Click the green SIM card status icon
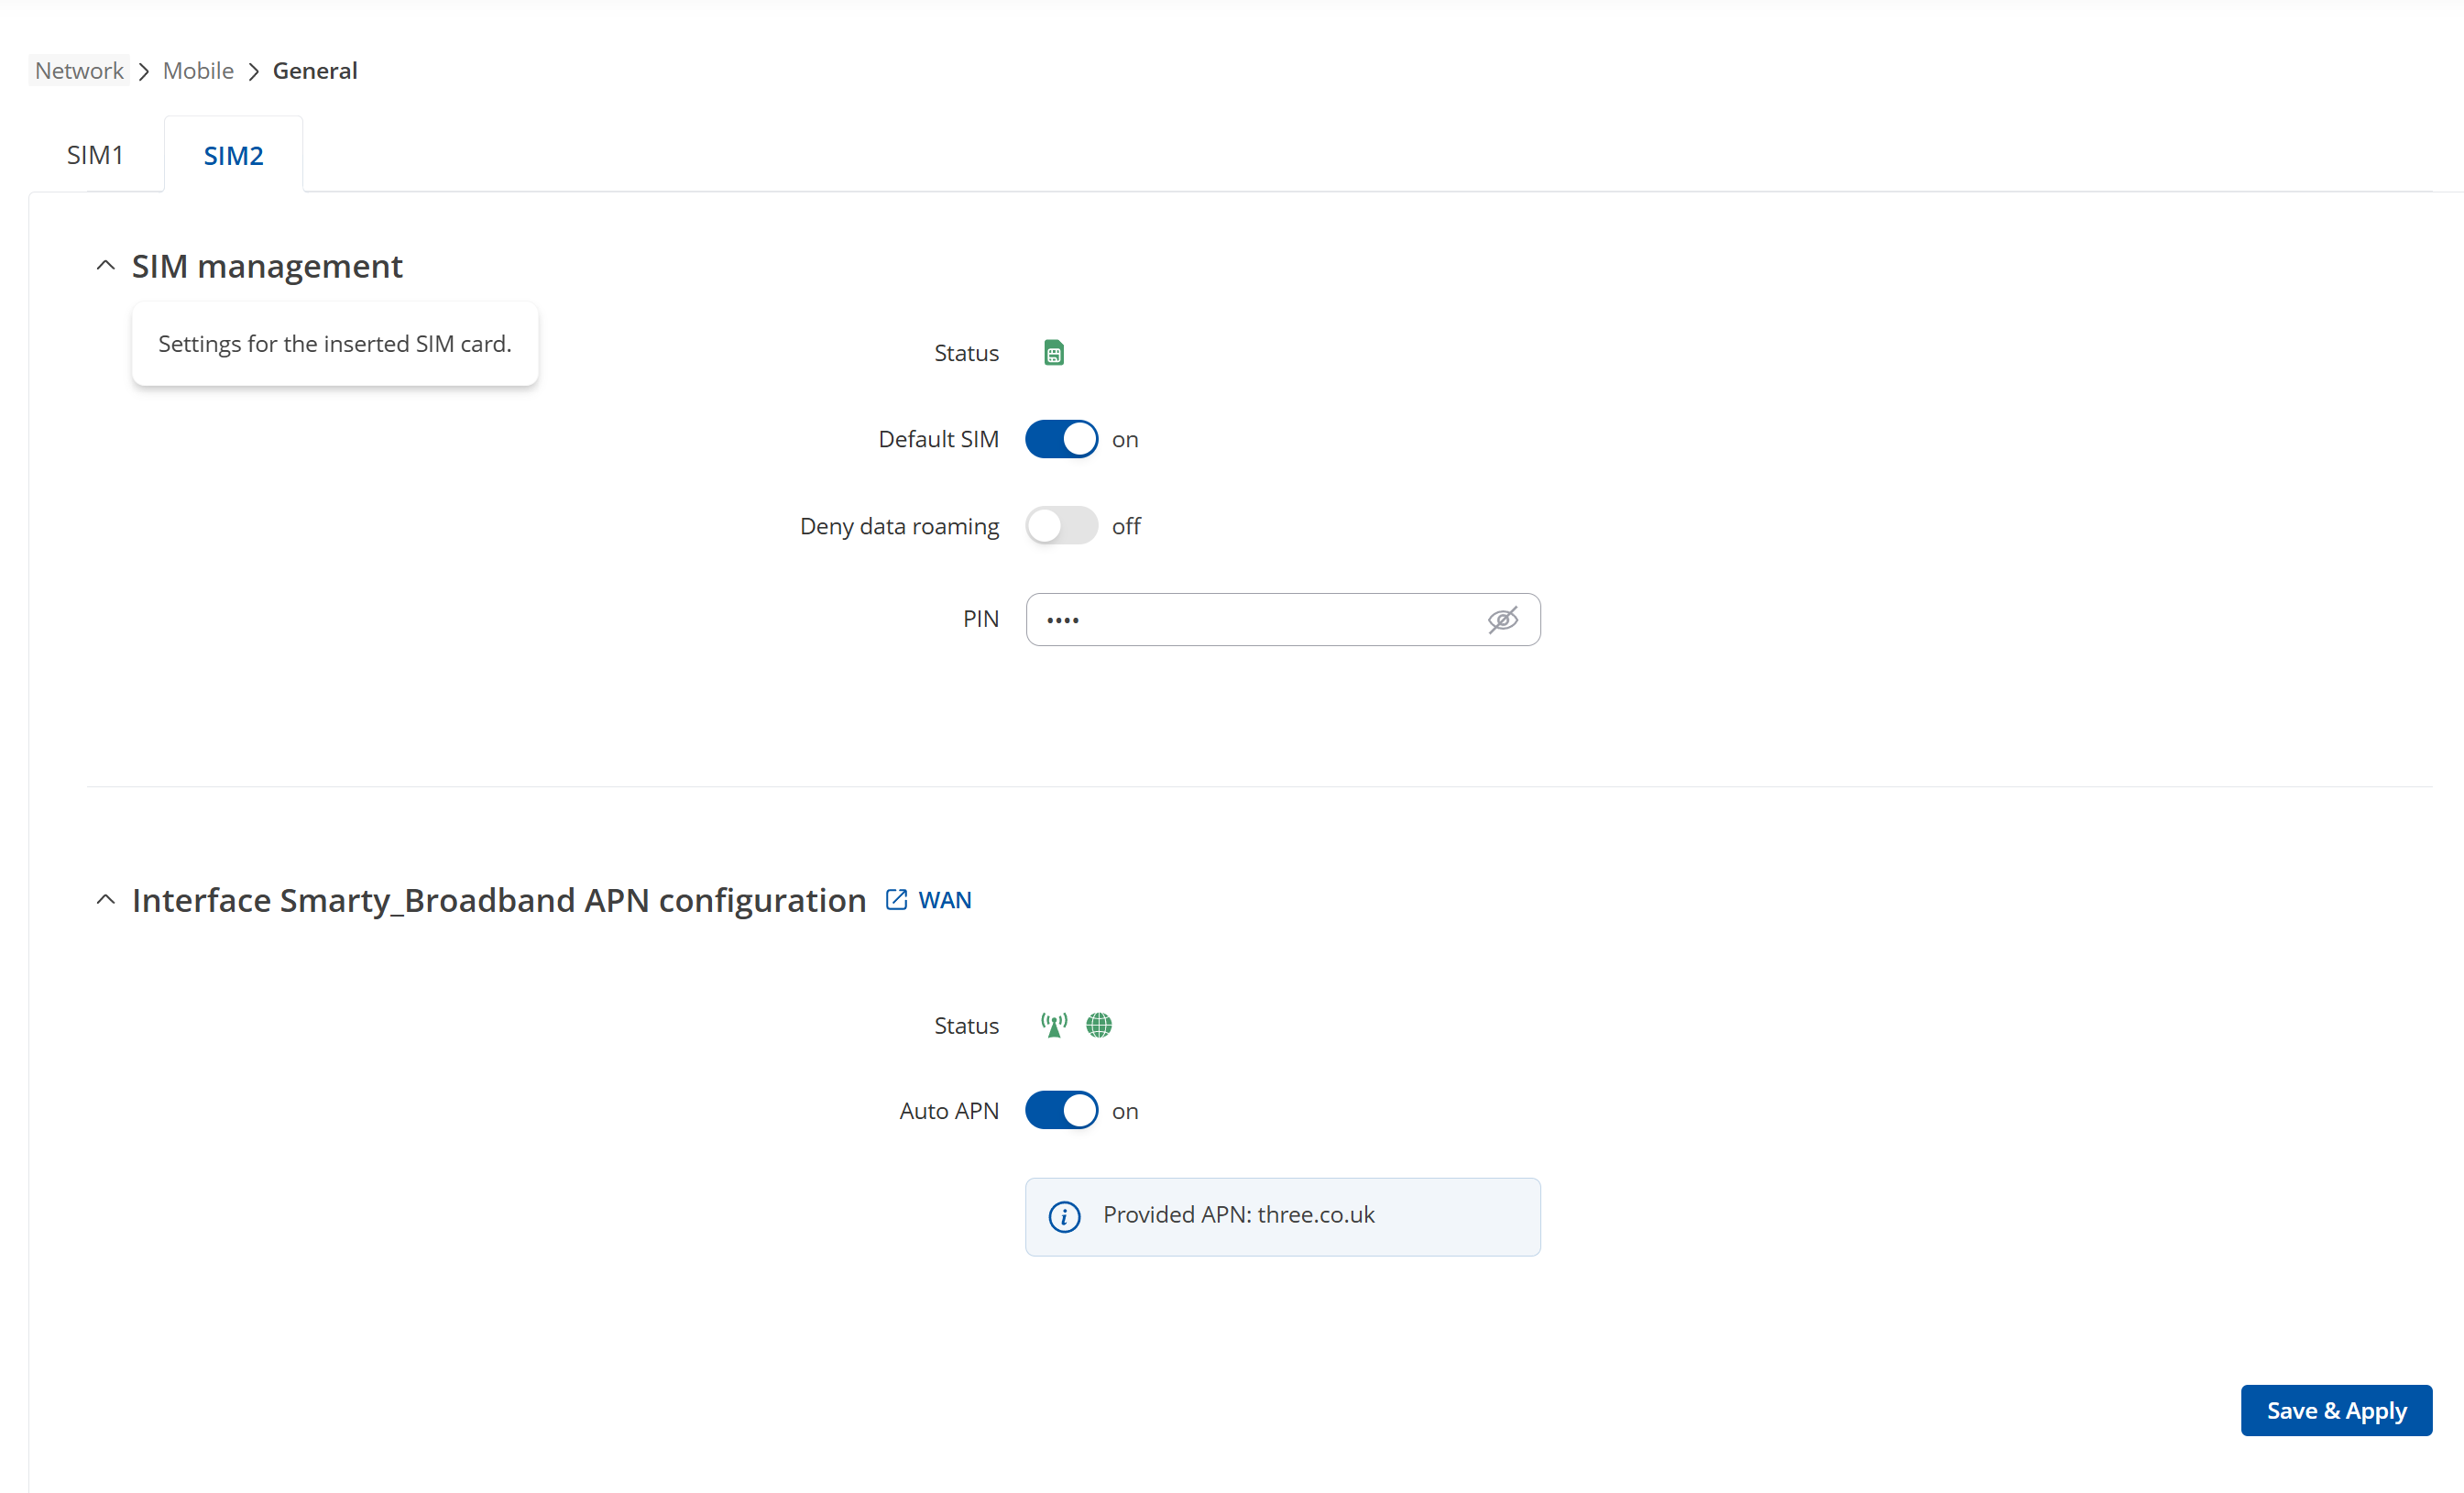2464x1493 pixels. coord(1053,353)
